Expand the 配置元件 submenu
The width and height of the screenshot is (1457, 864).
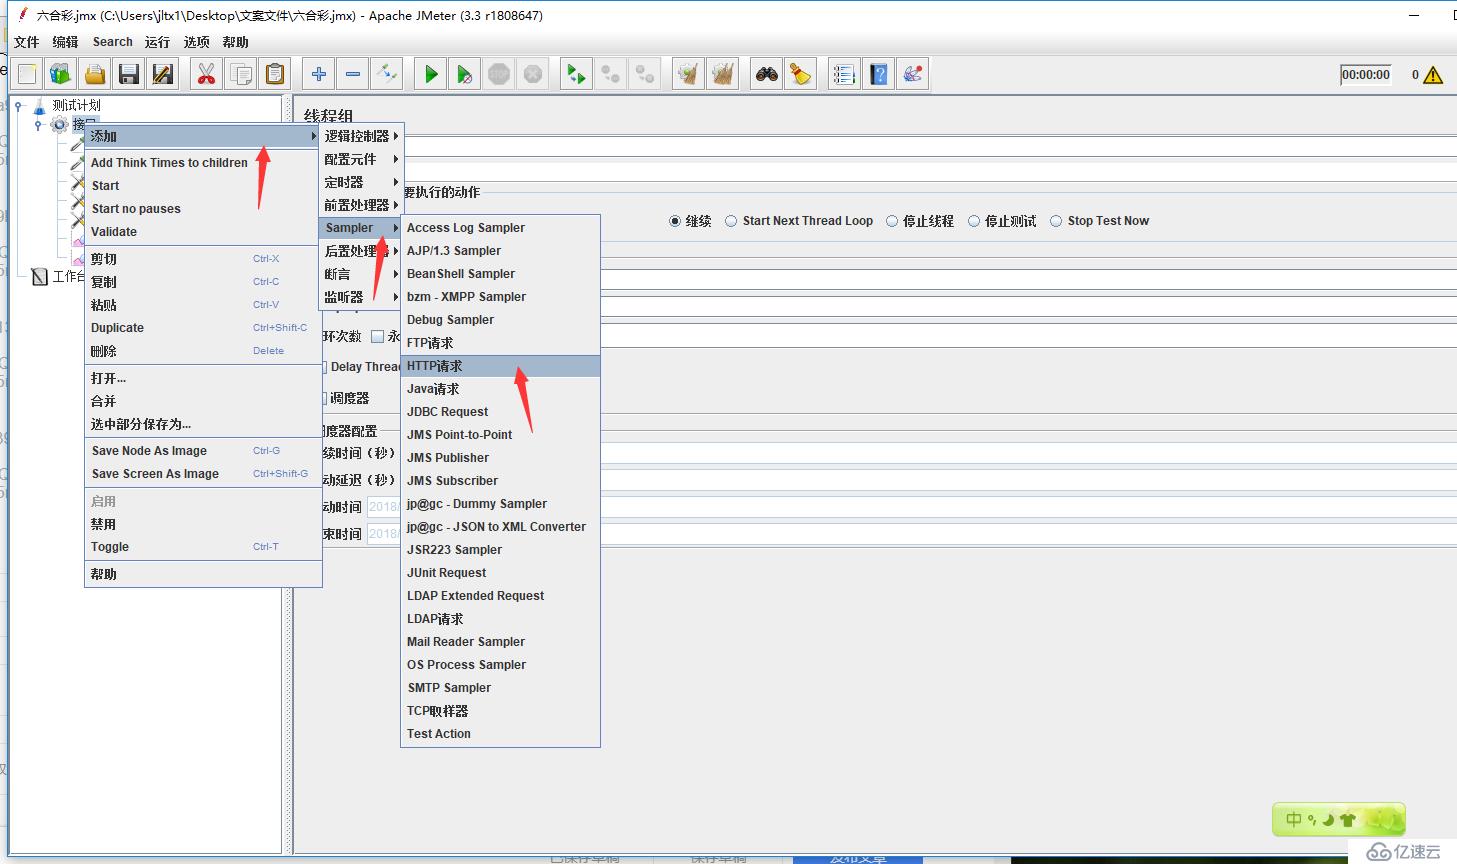(x=361, y=159)
